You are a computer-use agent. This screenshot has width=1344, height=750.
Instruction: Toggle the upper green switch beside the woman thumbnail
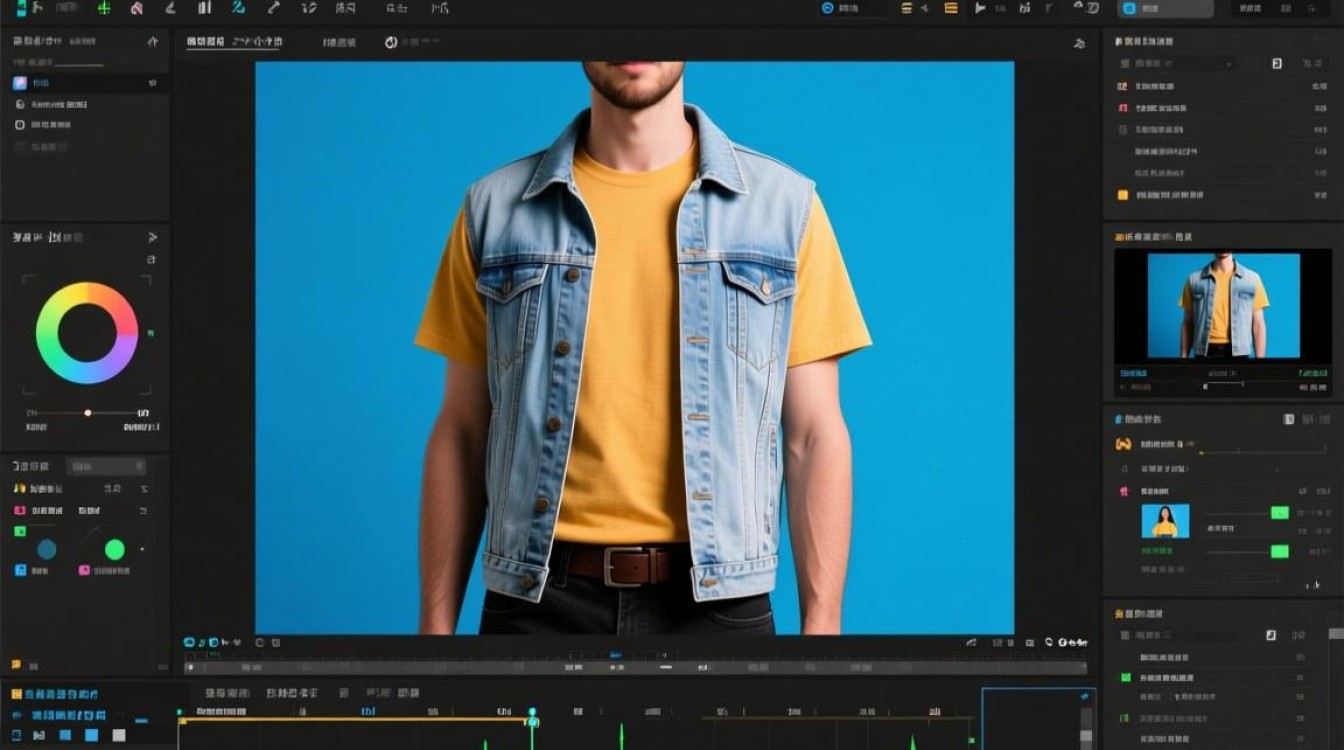[1280, 513]
